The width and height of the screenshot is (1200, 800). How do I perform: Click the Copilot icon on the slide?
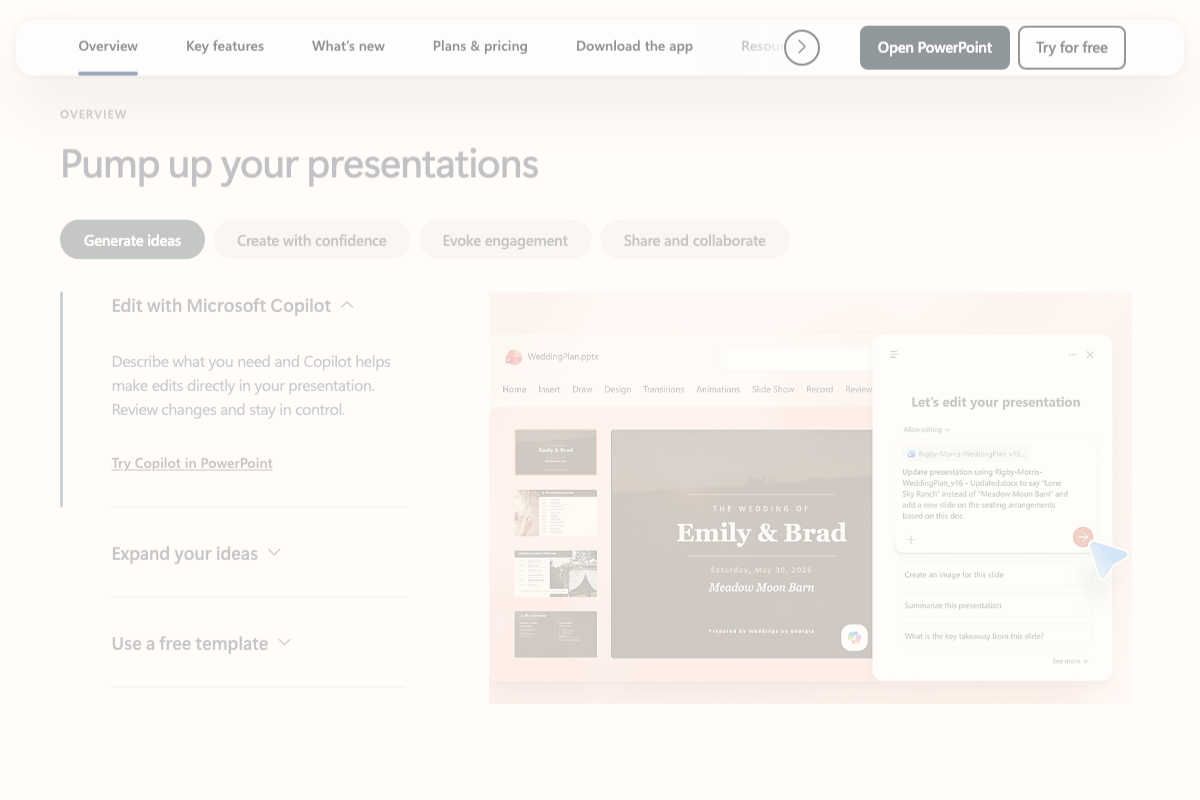coord(854,637)
